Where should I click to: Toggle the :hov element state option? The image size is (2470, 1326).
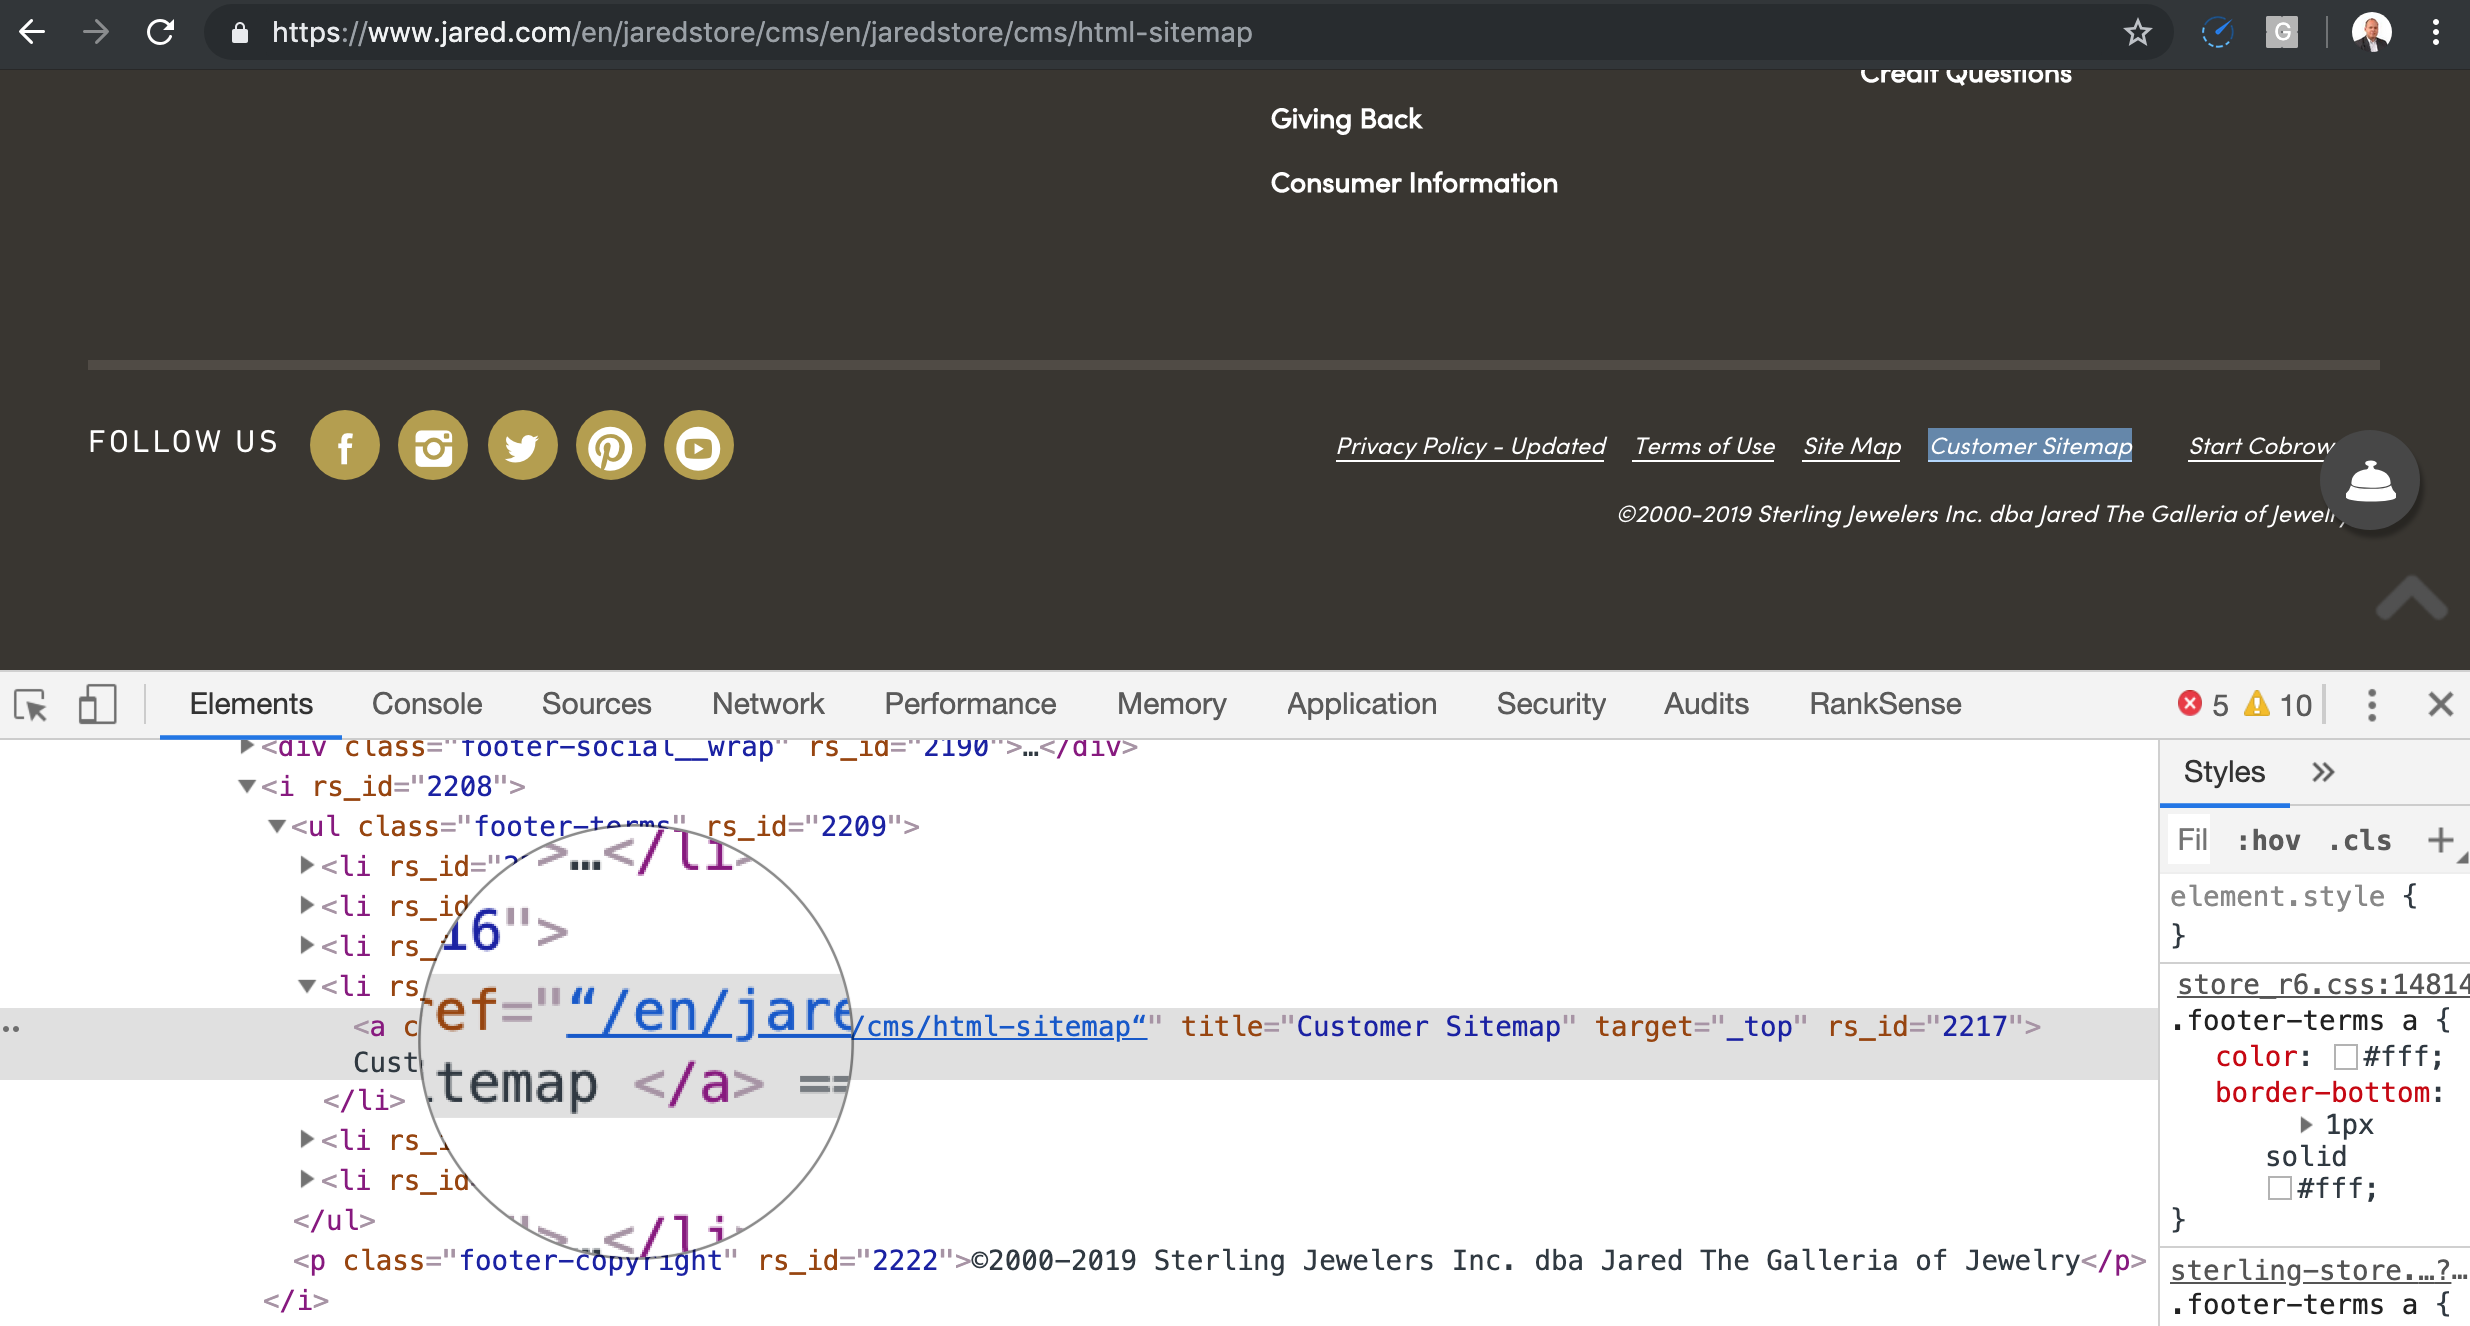click(2268, 840)
